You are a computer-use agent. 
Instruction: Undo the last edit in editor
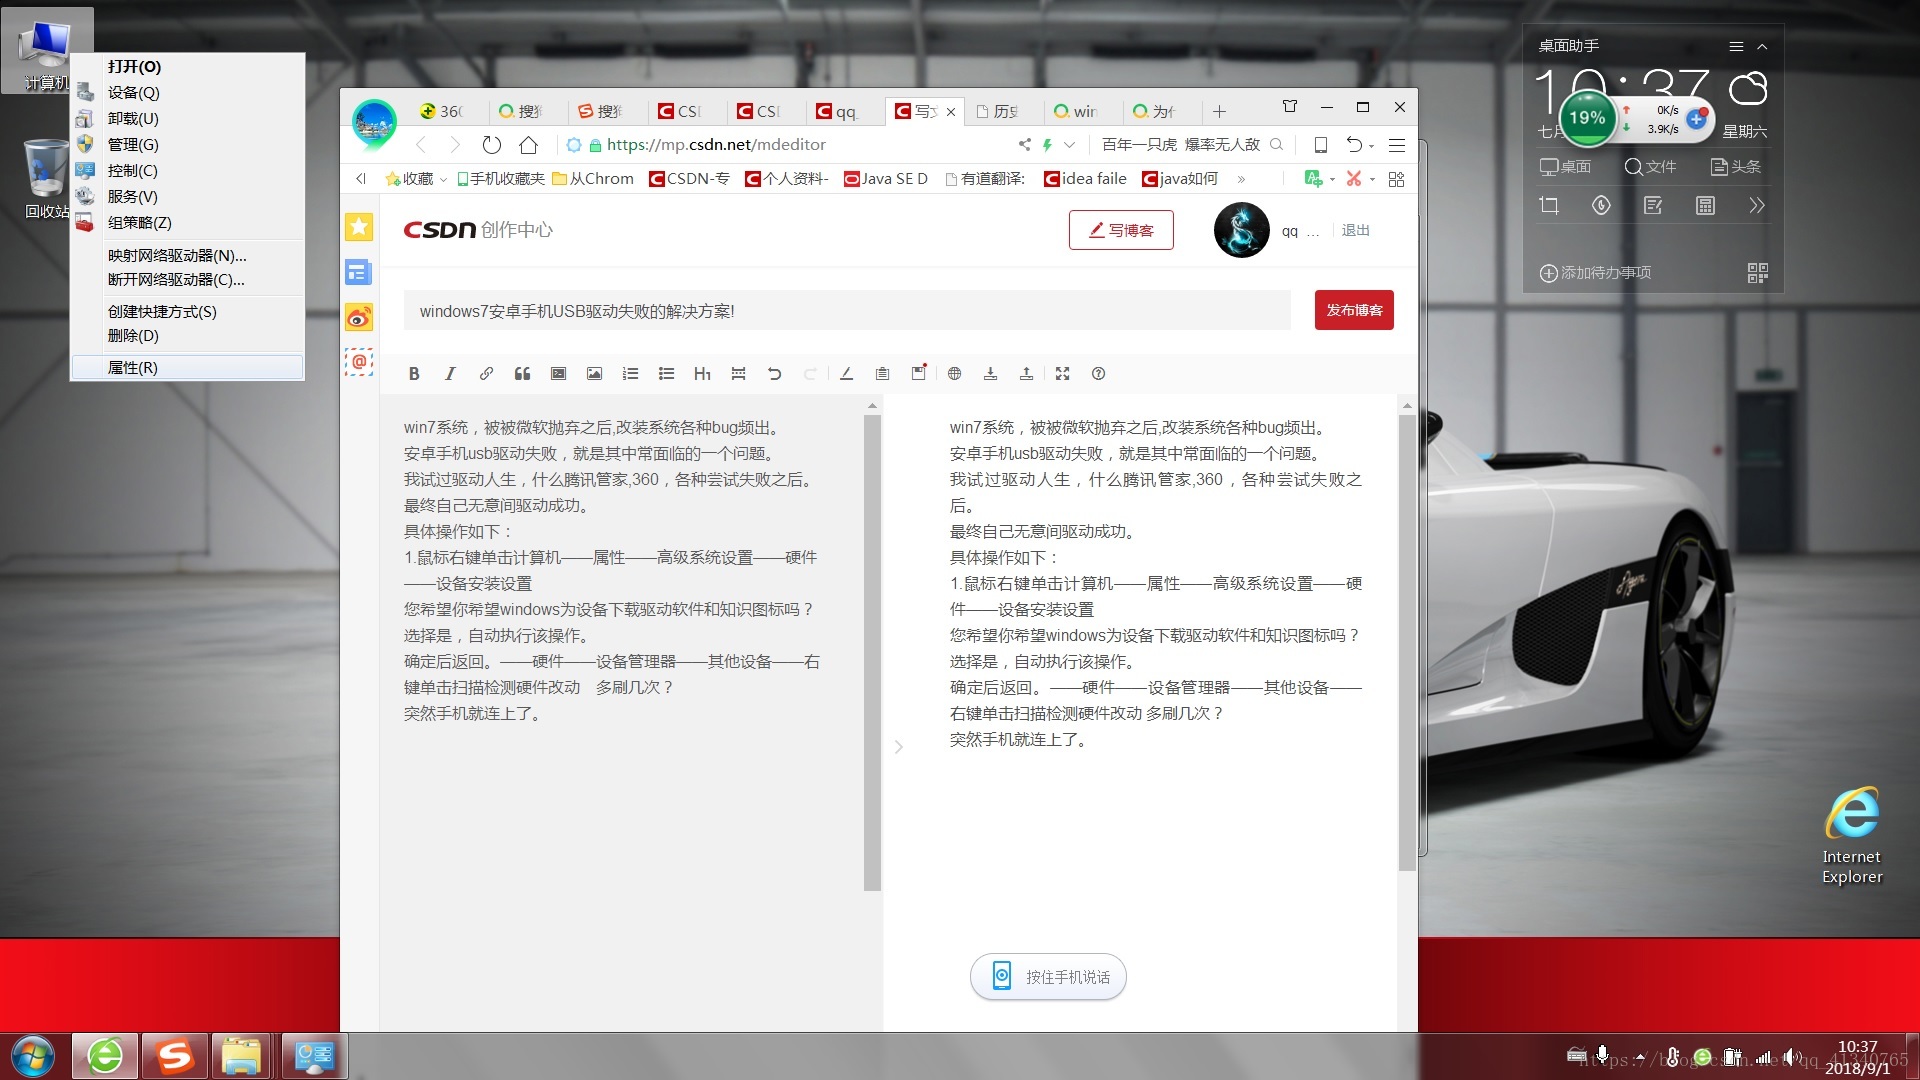(774, 374)
